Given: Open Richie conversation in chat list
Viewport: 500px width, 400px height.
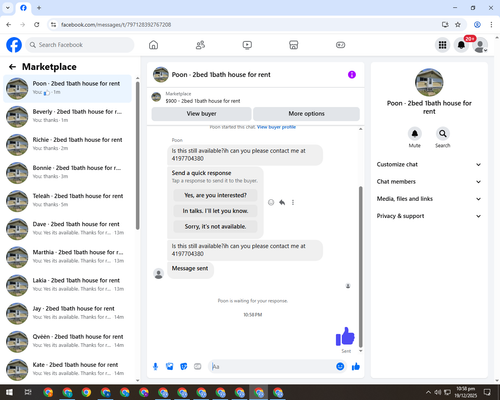Looking at the screenshot, I should coord(68,145).
